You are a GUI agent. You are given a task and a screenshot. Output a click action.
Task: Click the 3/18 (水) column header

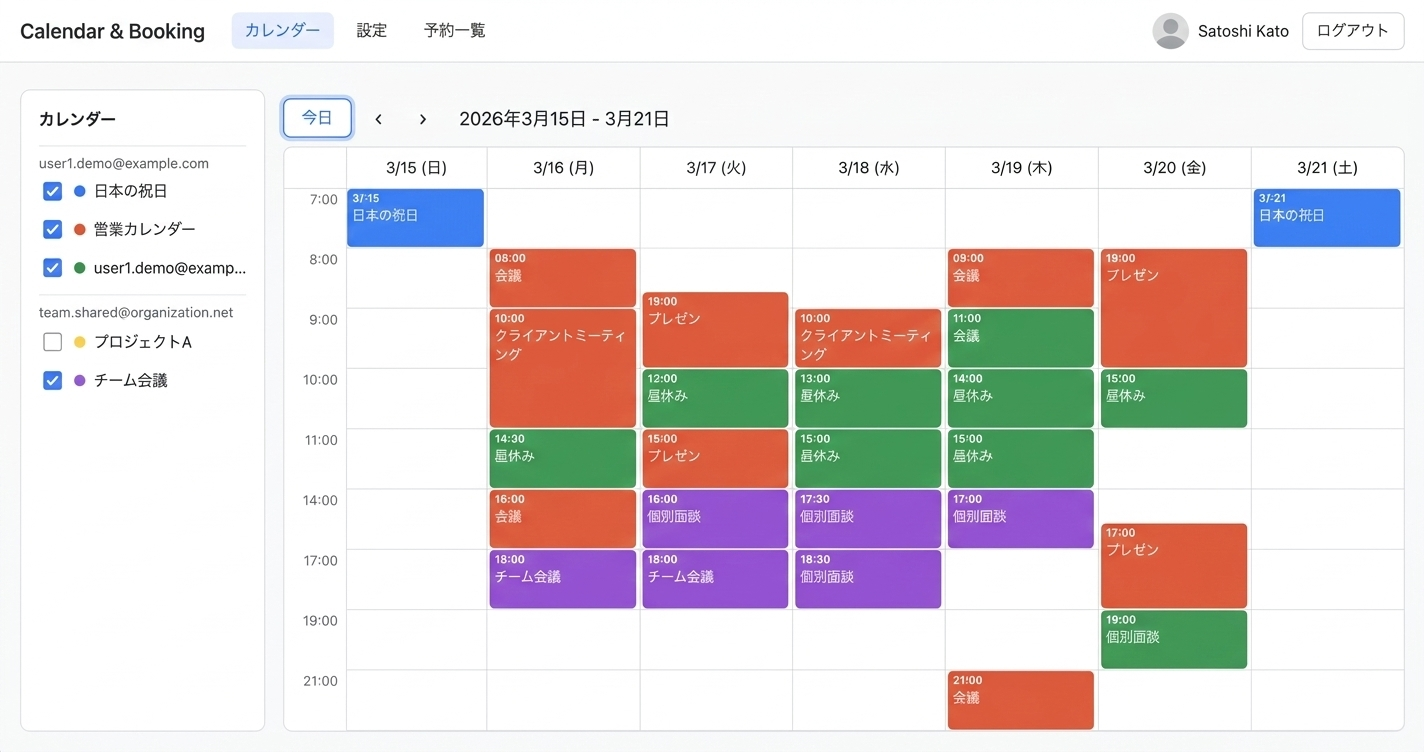click(868, 167)
